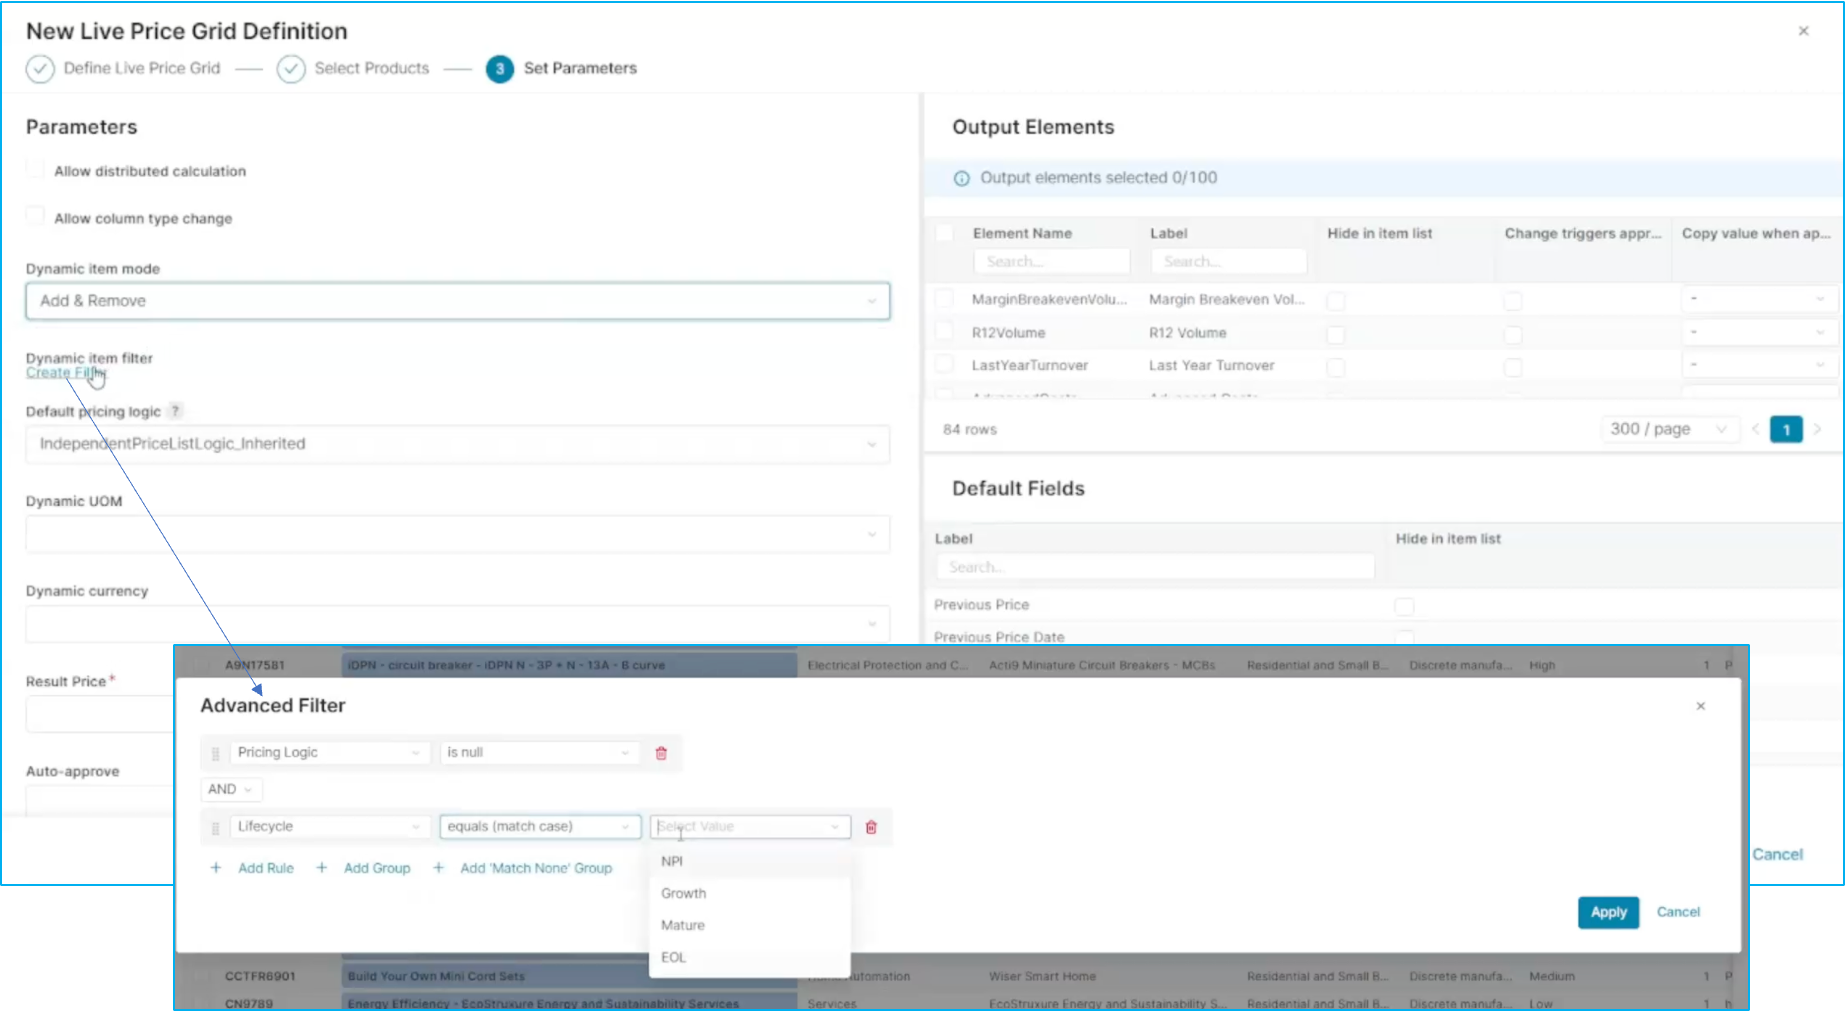Enable Allow distributed calculation checkbox

click(x=35, y=169)
